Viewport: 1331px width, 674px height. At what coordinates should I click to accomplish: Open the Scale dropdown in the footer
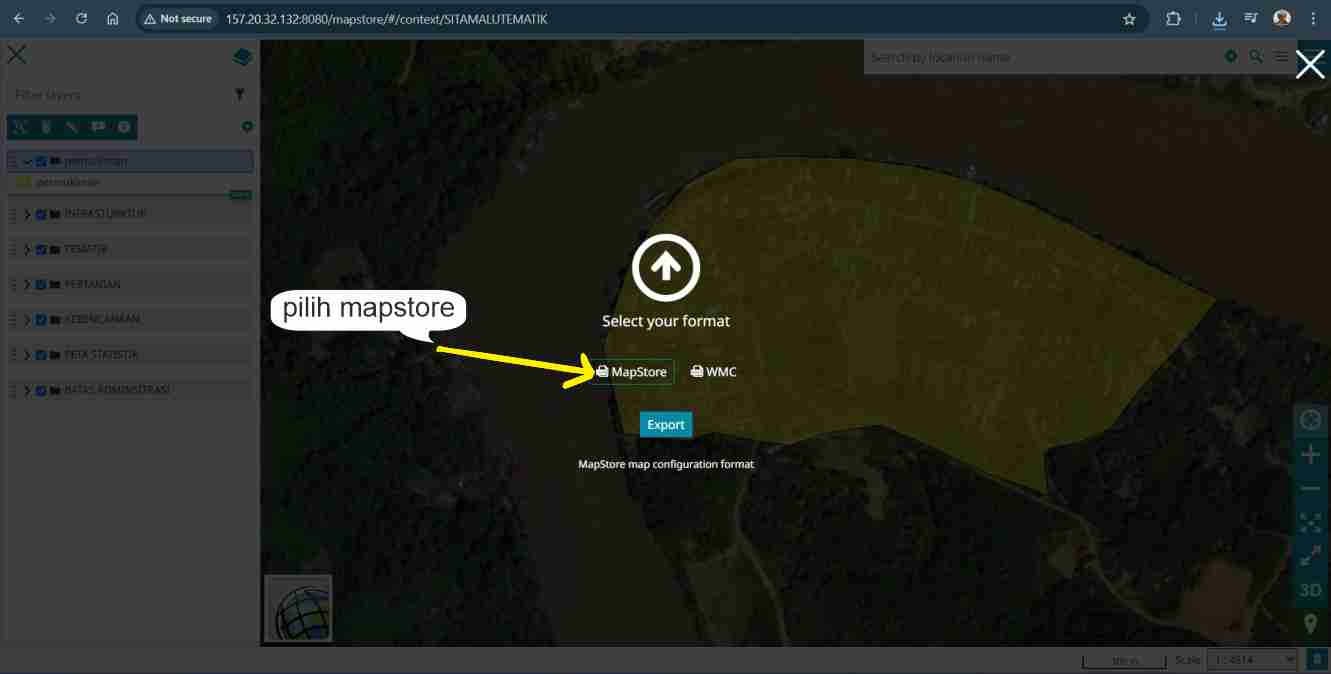1252,660
